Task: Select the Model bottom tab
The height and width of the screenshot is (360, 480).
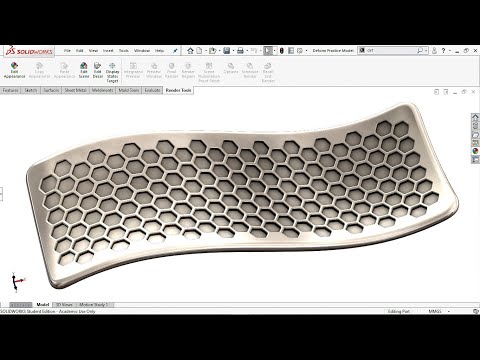Action: pos(43,305)
